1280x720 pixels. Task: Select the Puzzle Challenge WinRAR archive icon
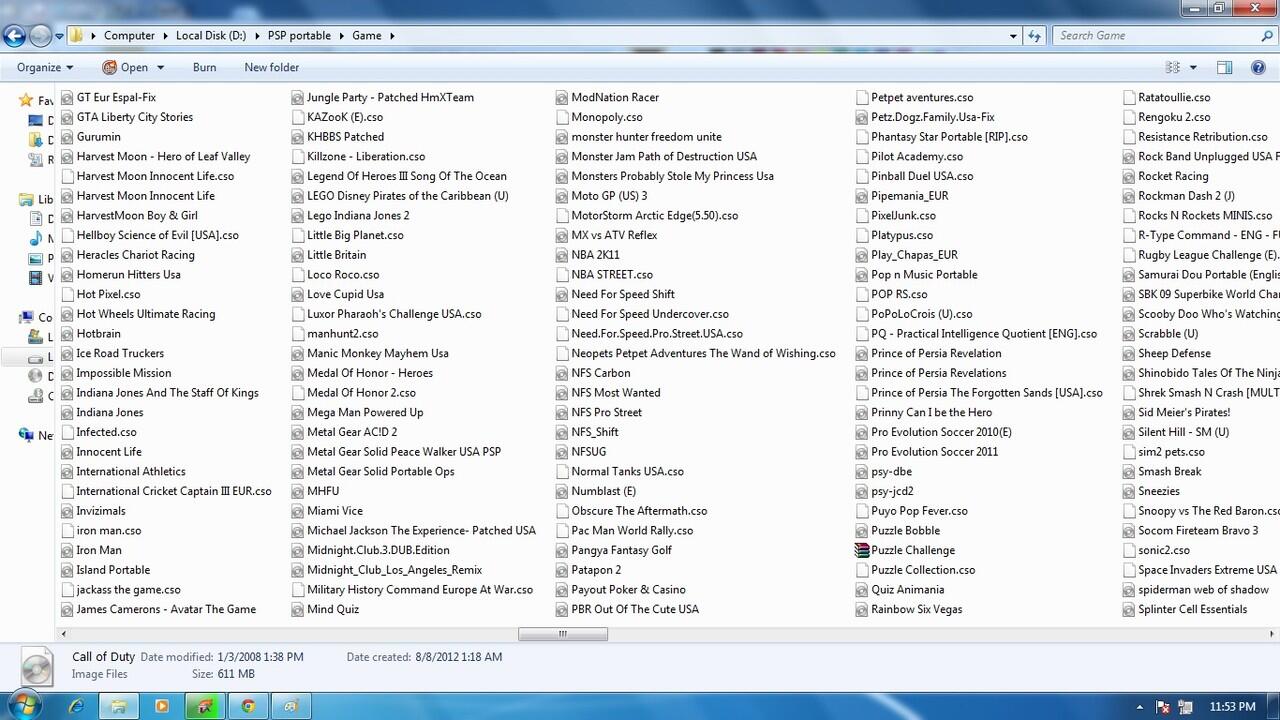click(x=862, y=550)
